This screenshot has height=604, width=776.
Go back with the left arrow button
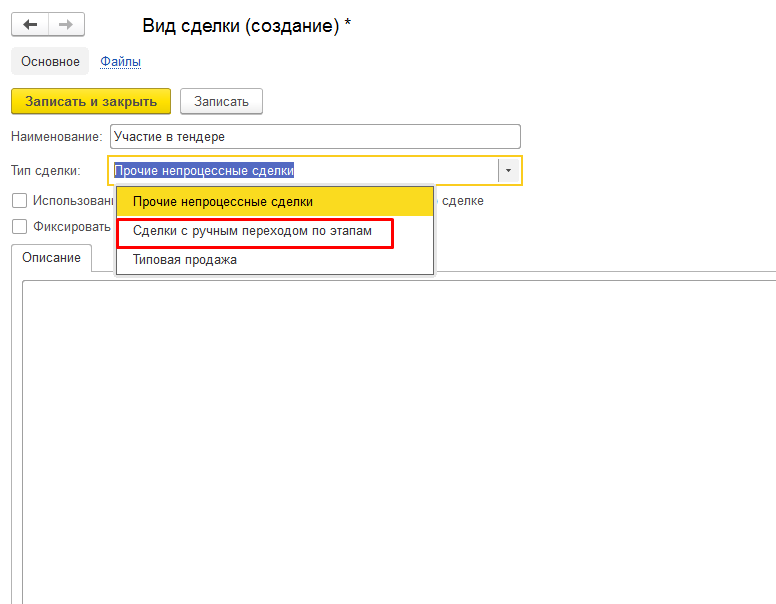point(30,25)
